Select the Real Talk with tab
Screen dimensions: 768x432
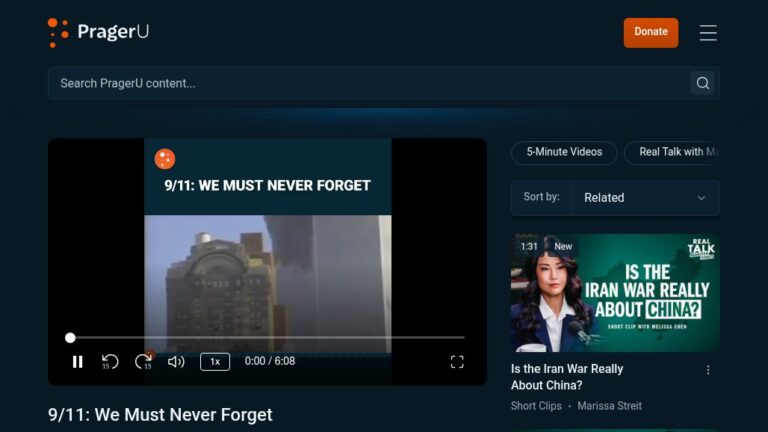[672, 152]
